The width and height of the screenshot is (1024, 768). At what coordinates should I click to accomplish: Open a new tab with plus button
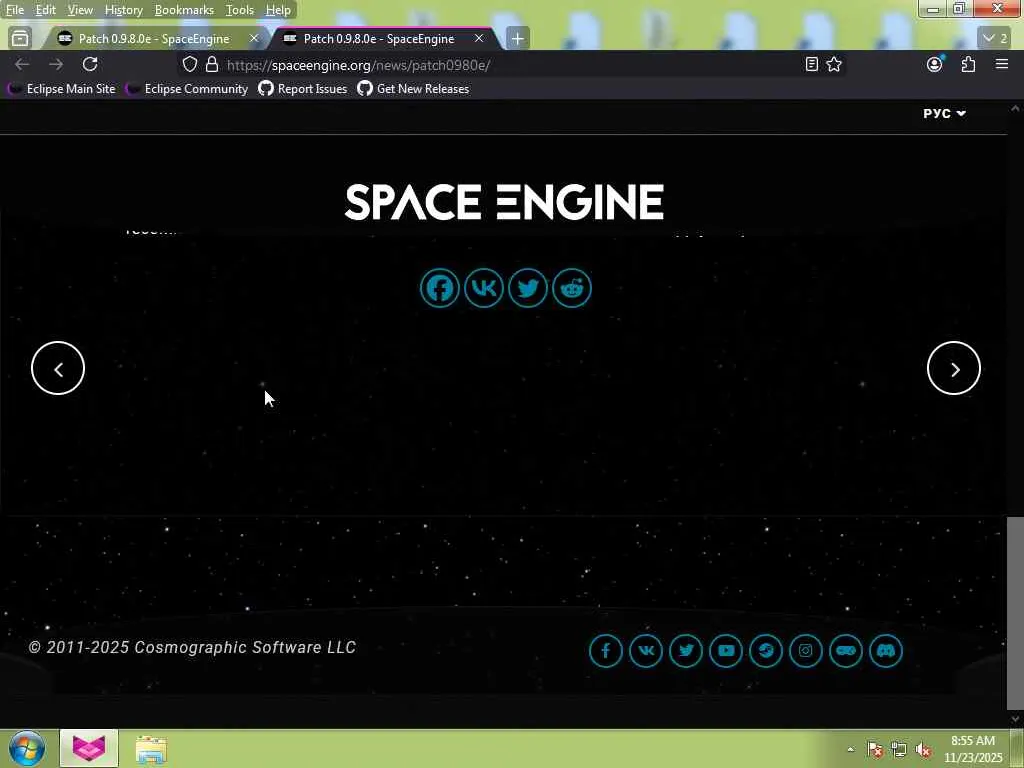(x=517, y=39)
